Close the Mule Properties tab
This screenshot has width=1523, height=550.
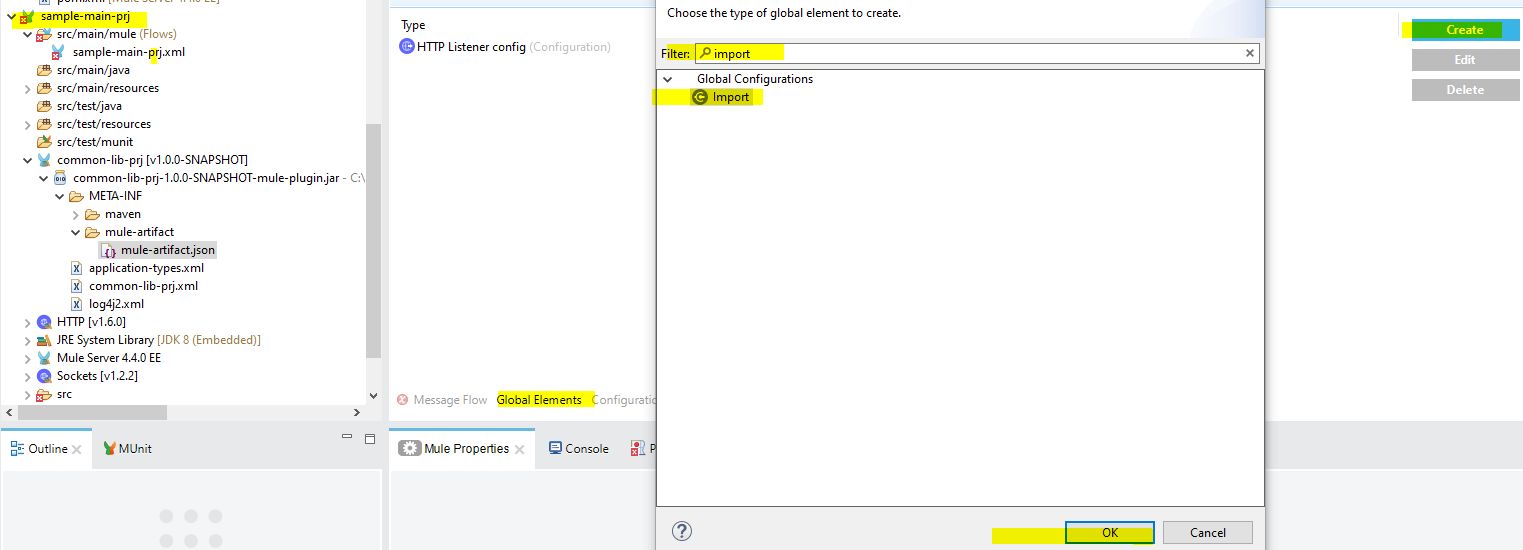[520, 449]
